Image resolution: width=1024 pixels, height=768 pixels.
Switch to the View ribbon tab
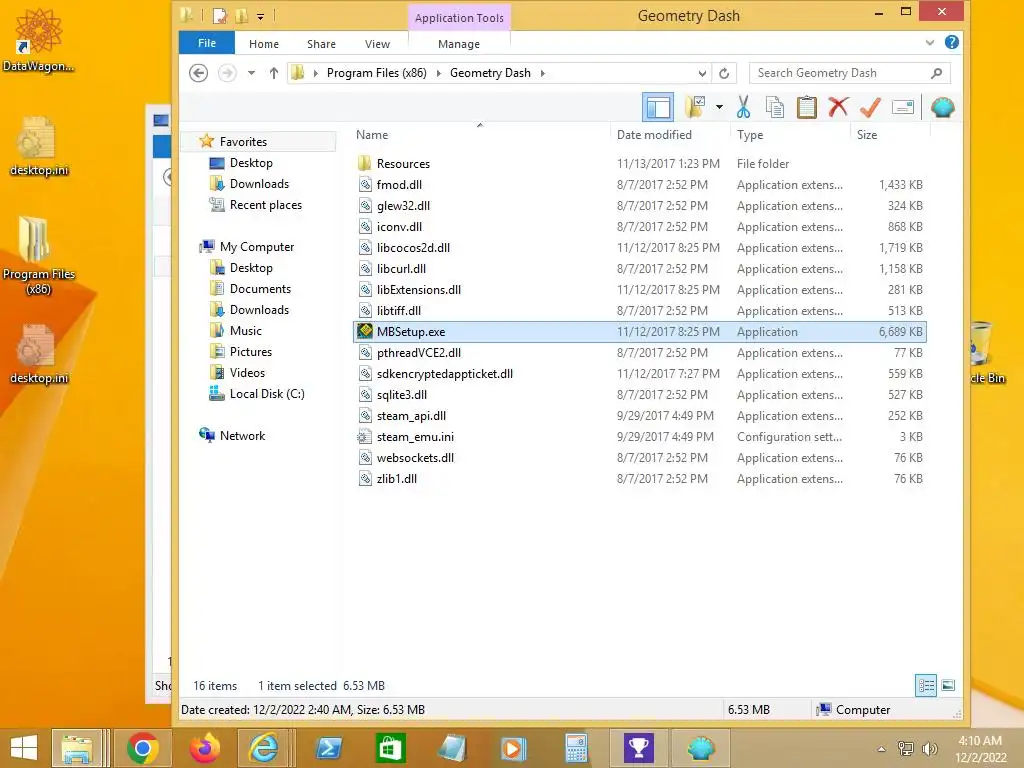[377, 44]
